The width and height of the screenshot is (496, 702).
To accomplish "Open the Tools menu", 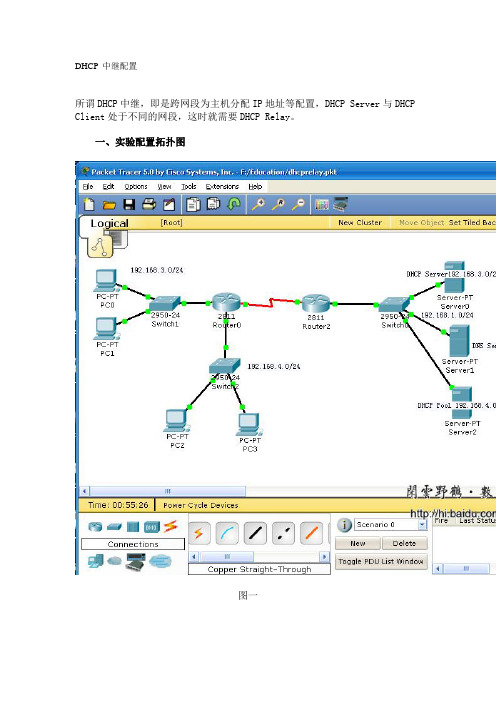I will pyautogui.click(x=188, y=186).
